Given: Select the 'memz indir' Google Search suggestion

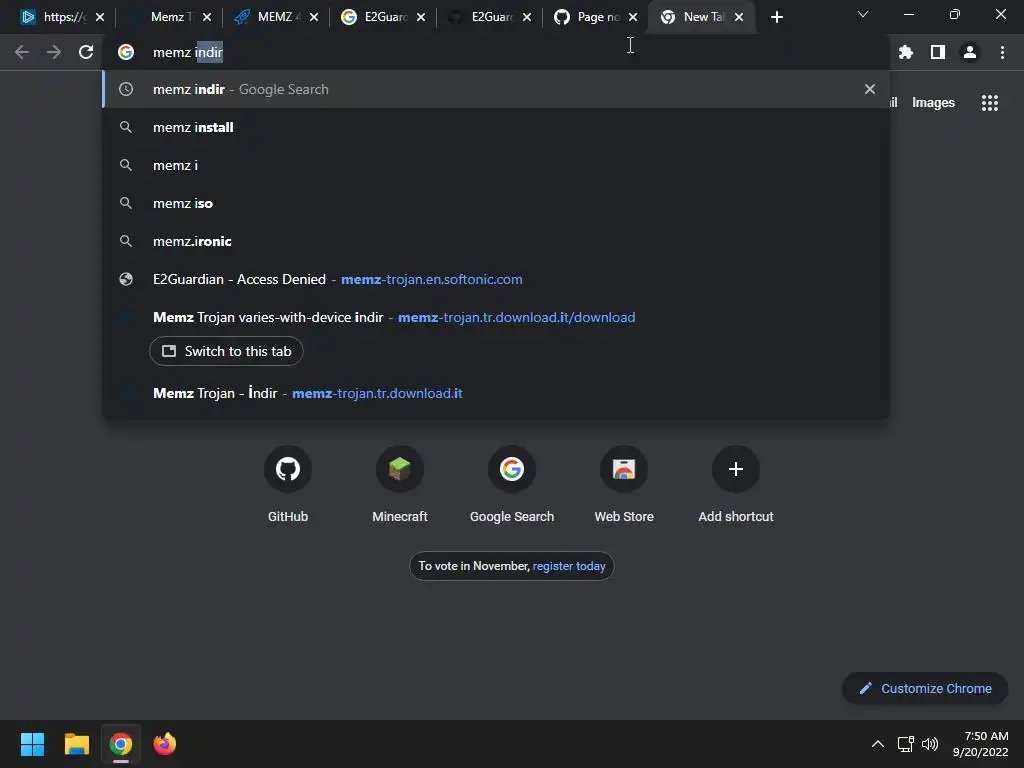Looking at the screenshot, I should click(x=496, y=89).
